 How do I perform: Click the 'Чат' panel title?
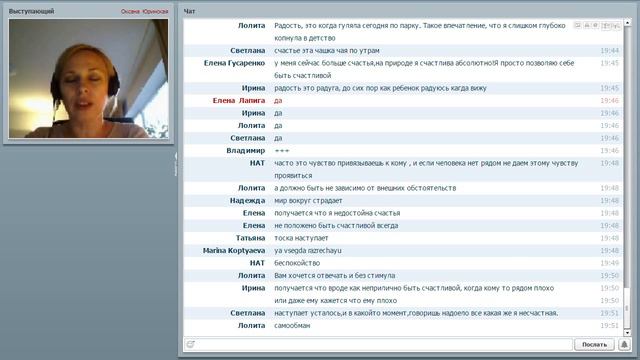click(189, 11)
